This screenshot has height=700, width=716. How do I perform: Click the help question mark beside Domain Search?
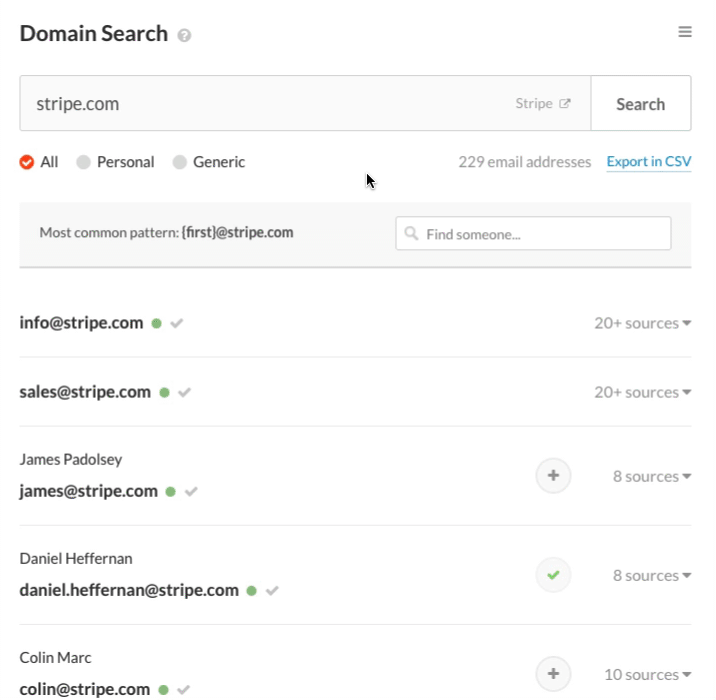(x=184, y=36)
